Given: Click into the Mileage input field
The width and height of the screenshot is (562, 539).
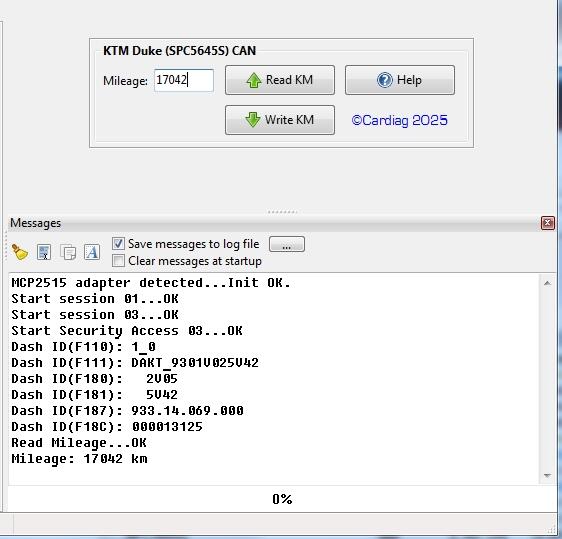Looking at the screenshot, I should 184,80.
